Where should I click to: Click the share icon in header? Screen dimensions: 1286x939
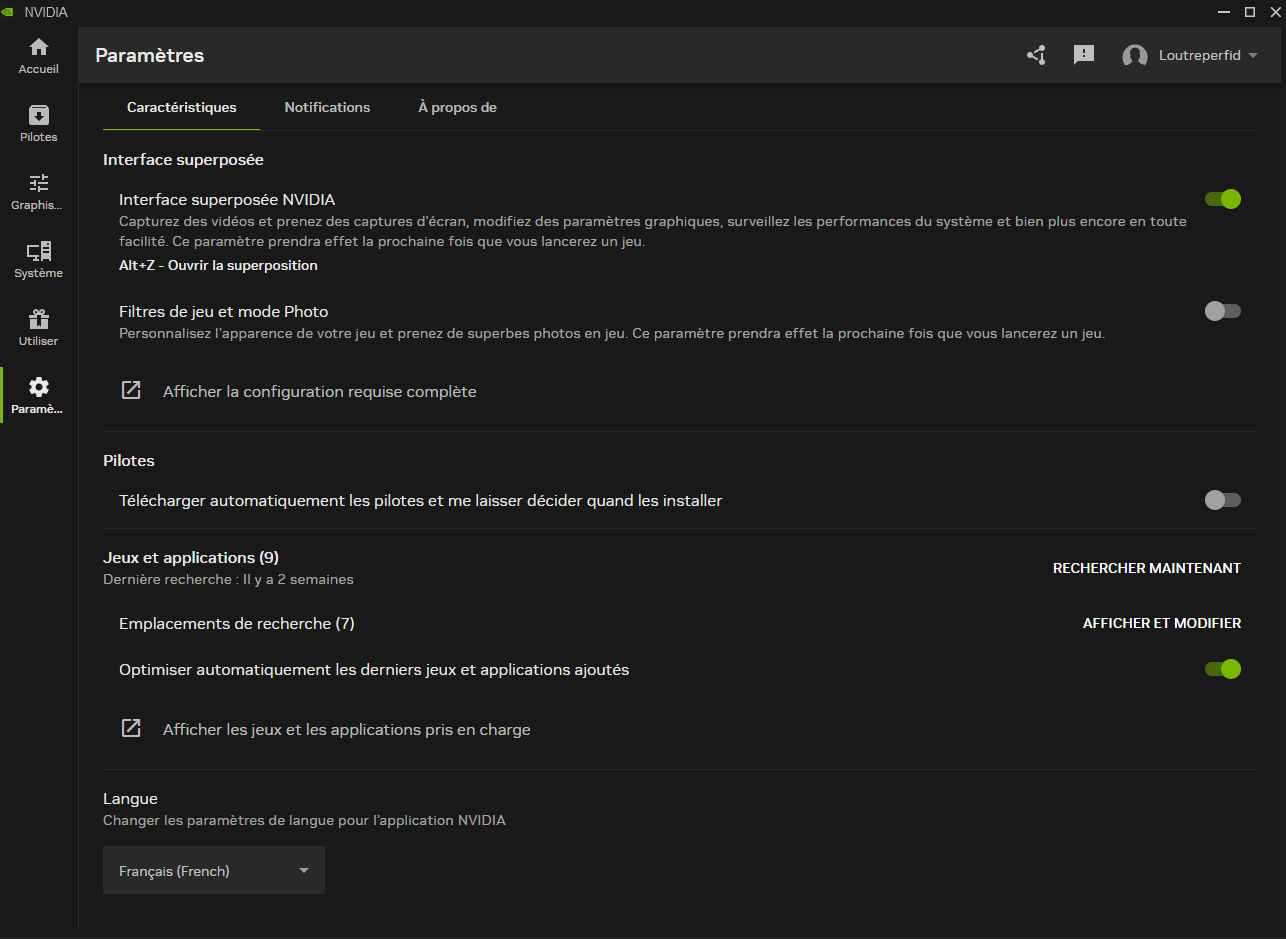coord(1036,55)
